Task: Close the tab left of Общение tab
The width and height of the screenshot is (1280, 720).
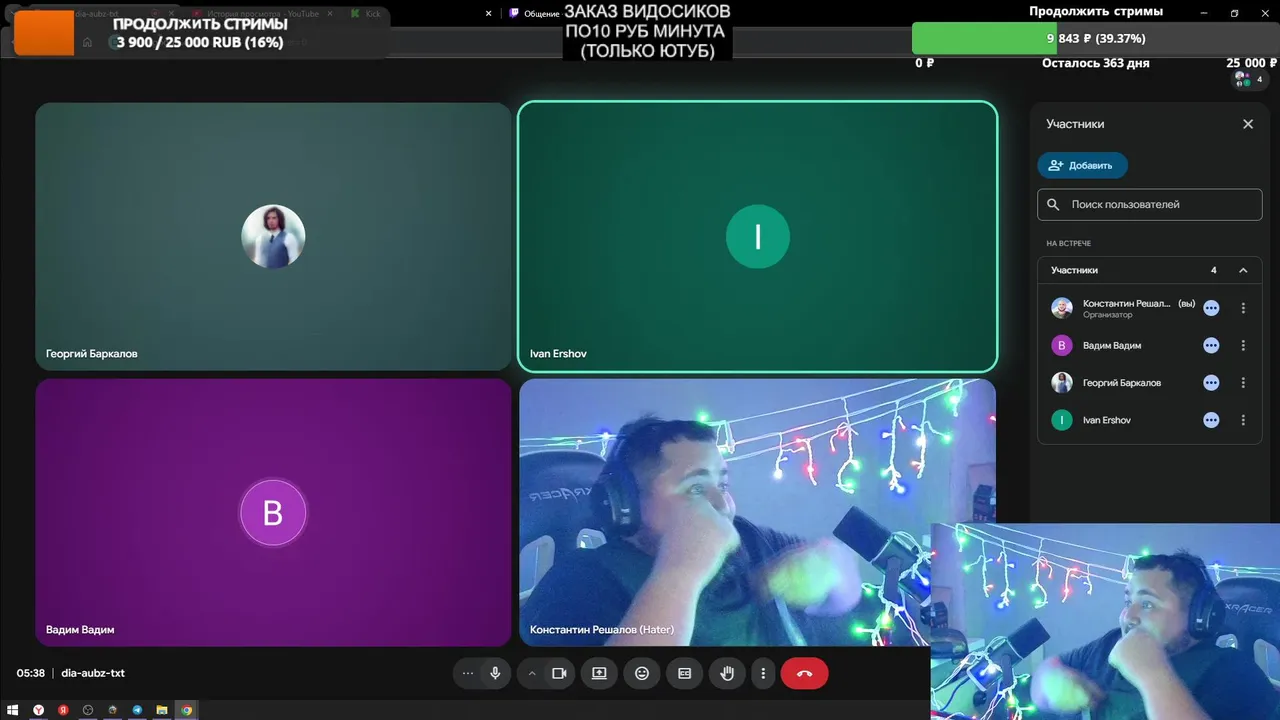Action: 488,14
